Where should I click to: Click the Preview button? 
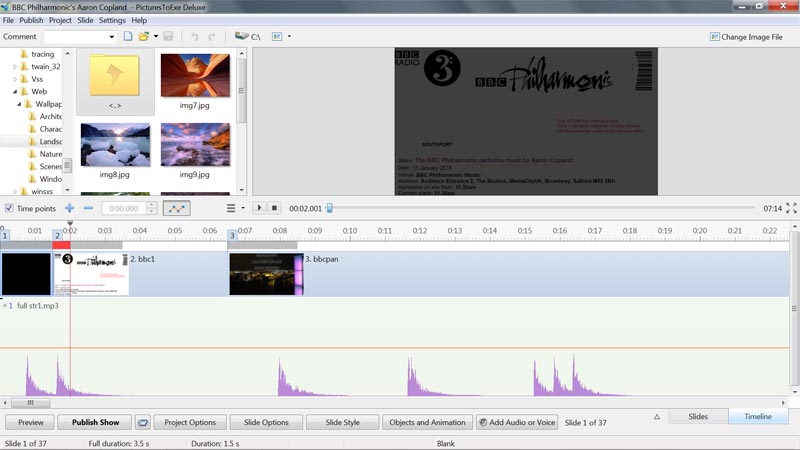pos(31,422)
